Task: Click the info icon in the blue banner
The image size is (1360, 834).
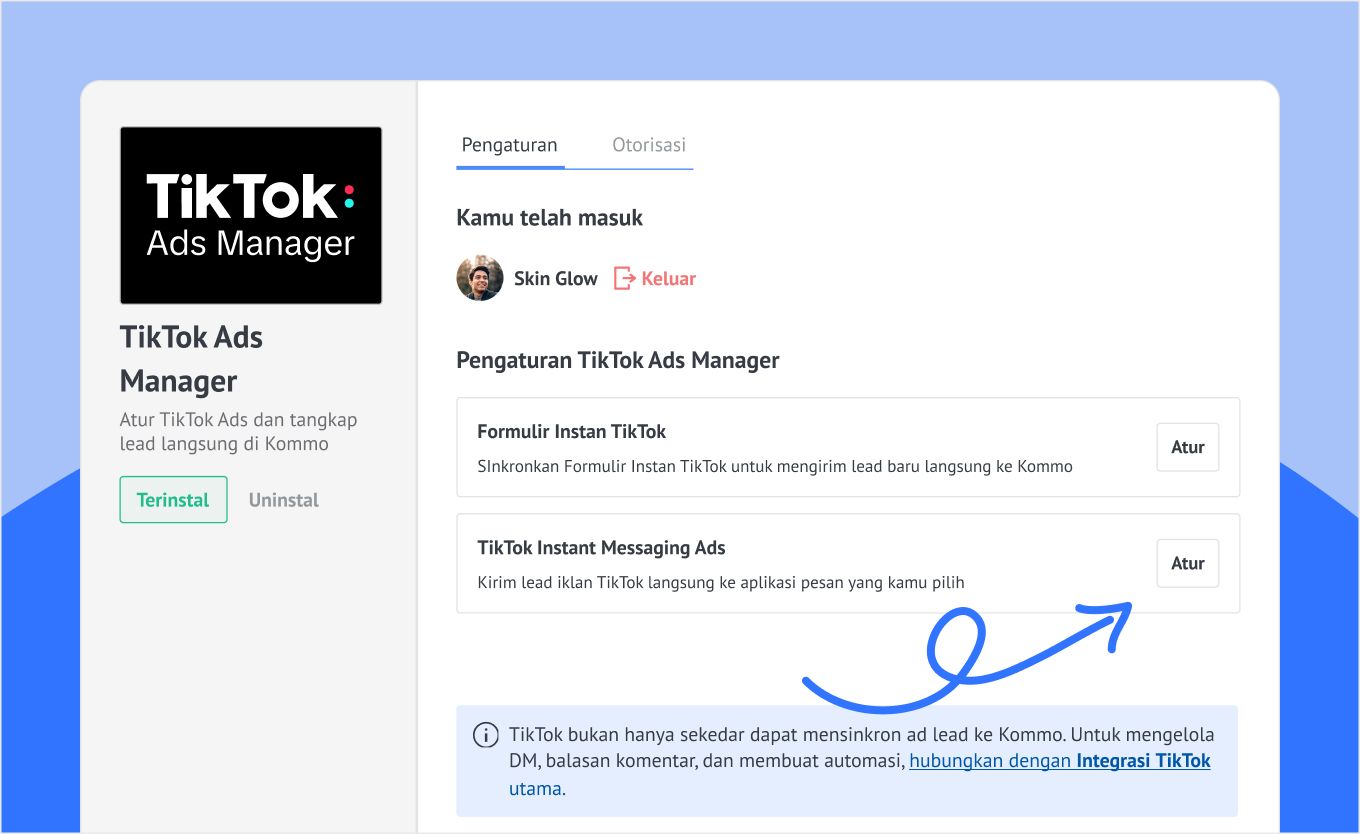Action: point(486,735)
